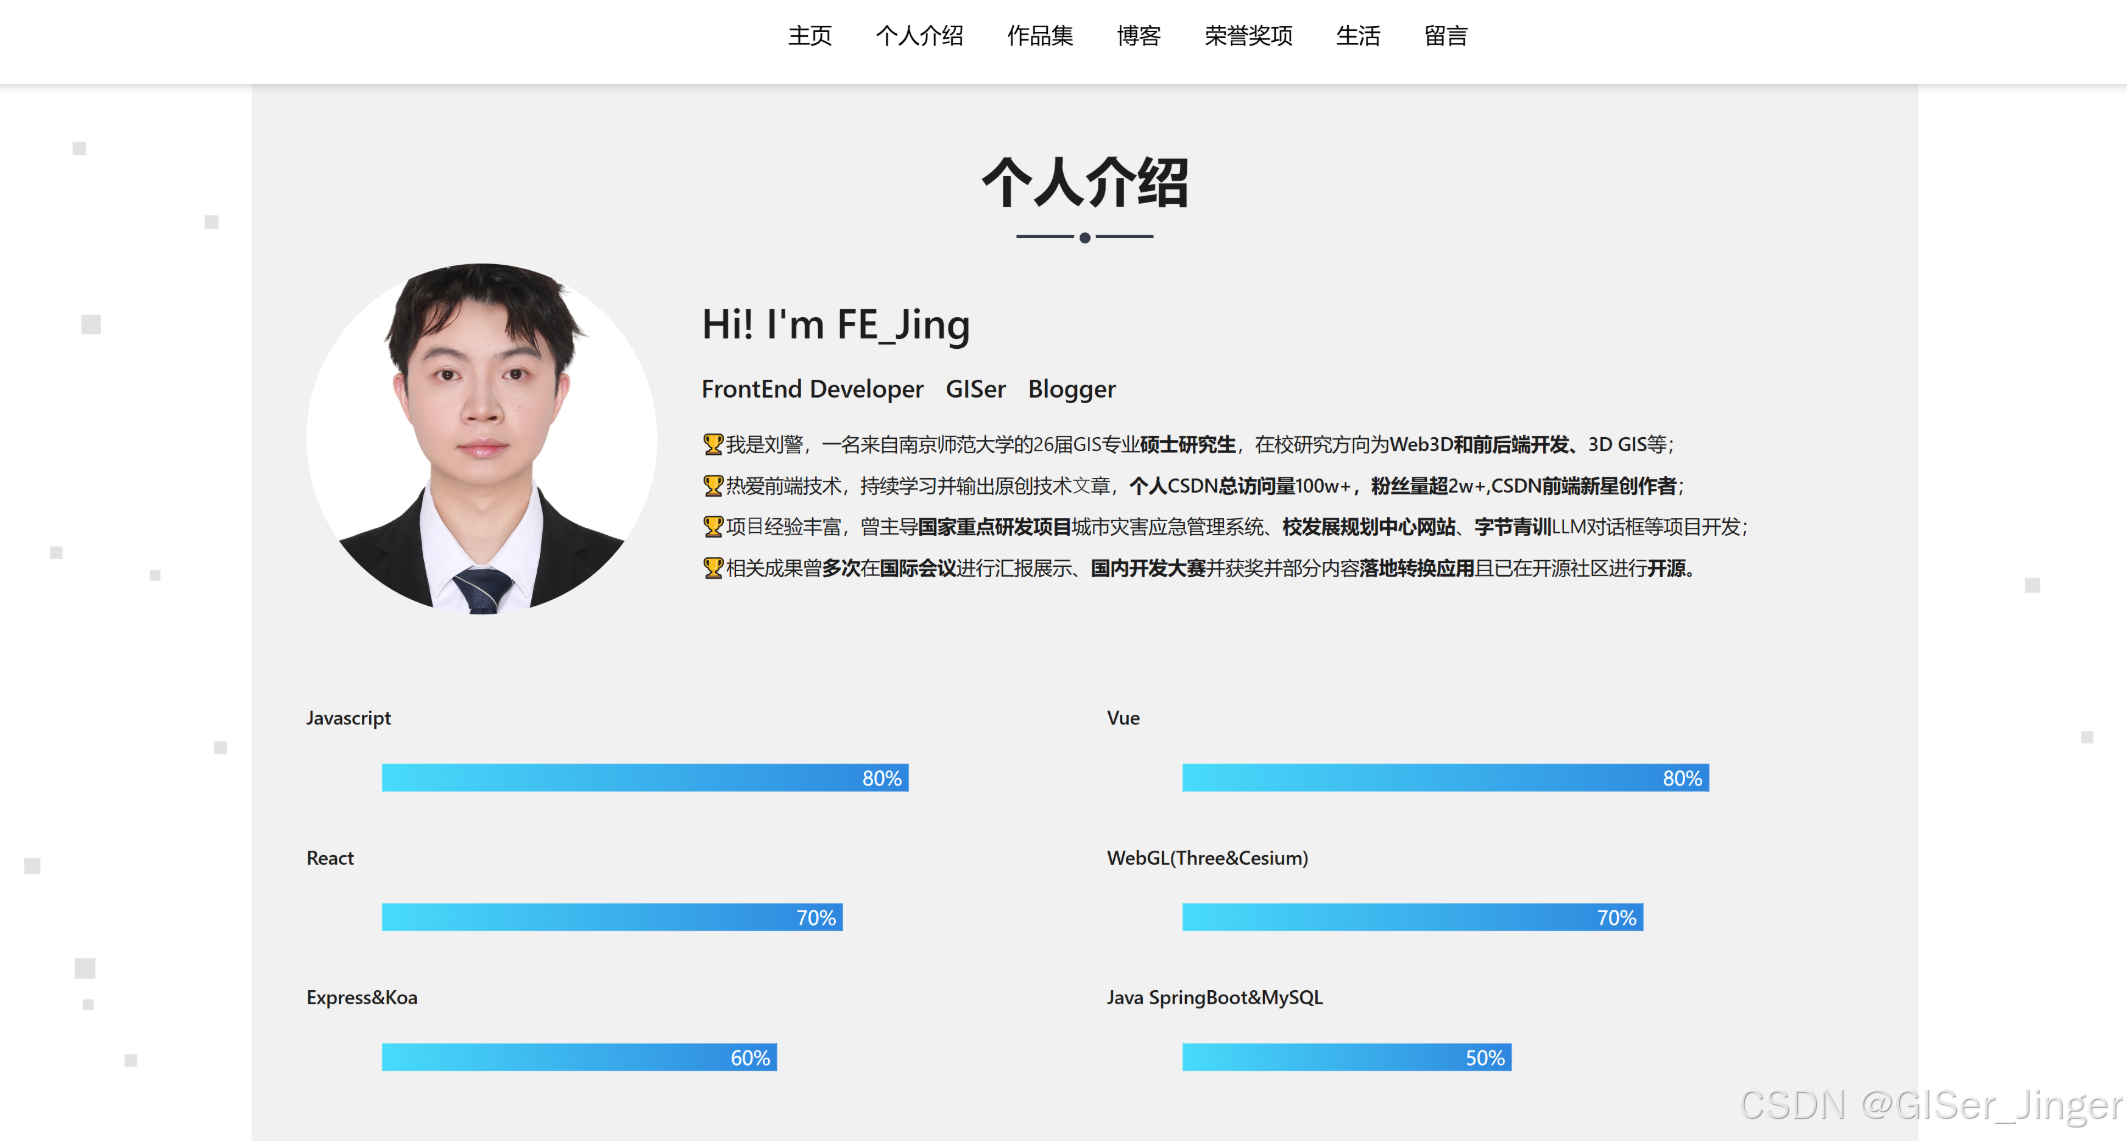Navigate to the 博客 section

tap(1138, 36)
